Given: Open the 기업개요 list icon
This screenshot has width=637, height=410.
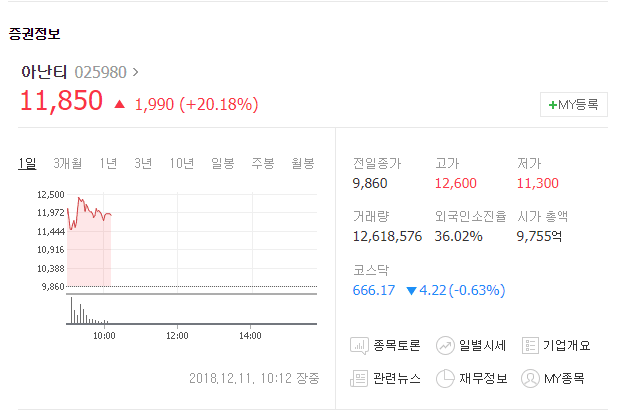Looking at the screenshot, I should [530, 346].
